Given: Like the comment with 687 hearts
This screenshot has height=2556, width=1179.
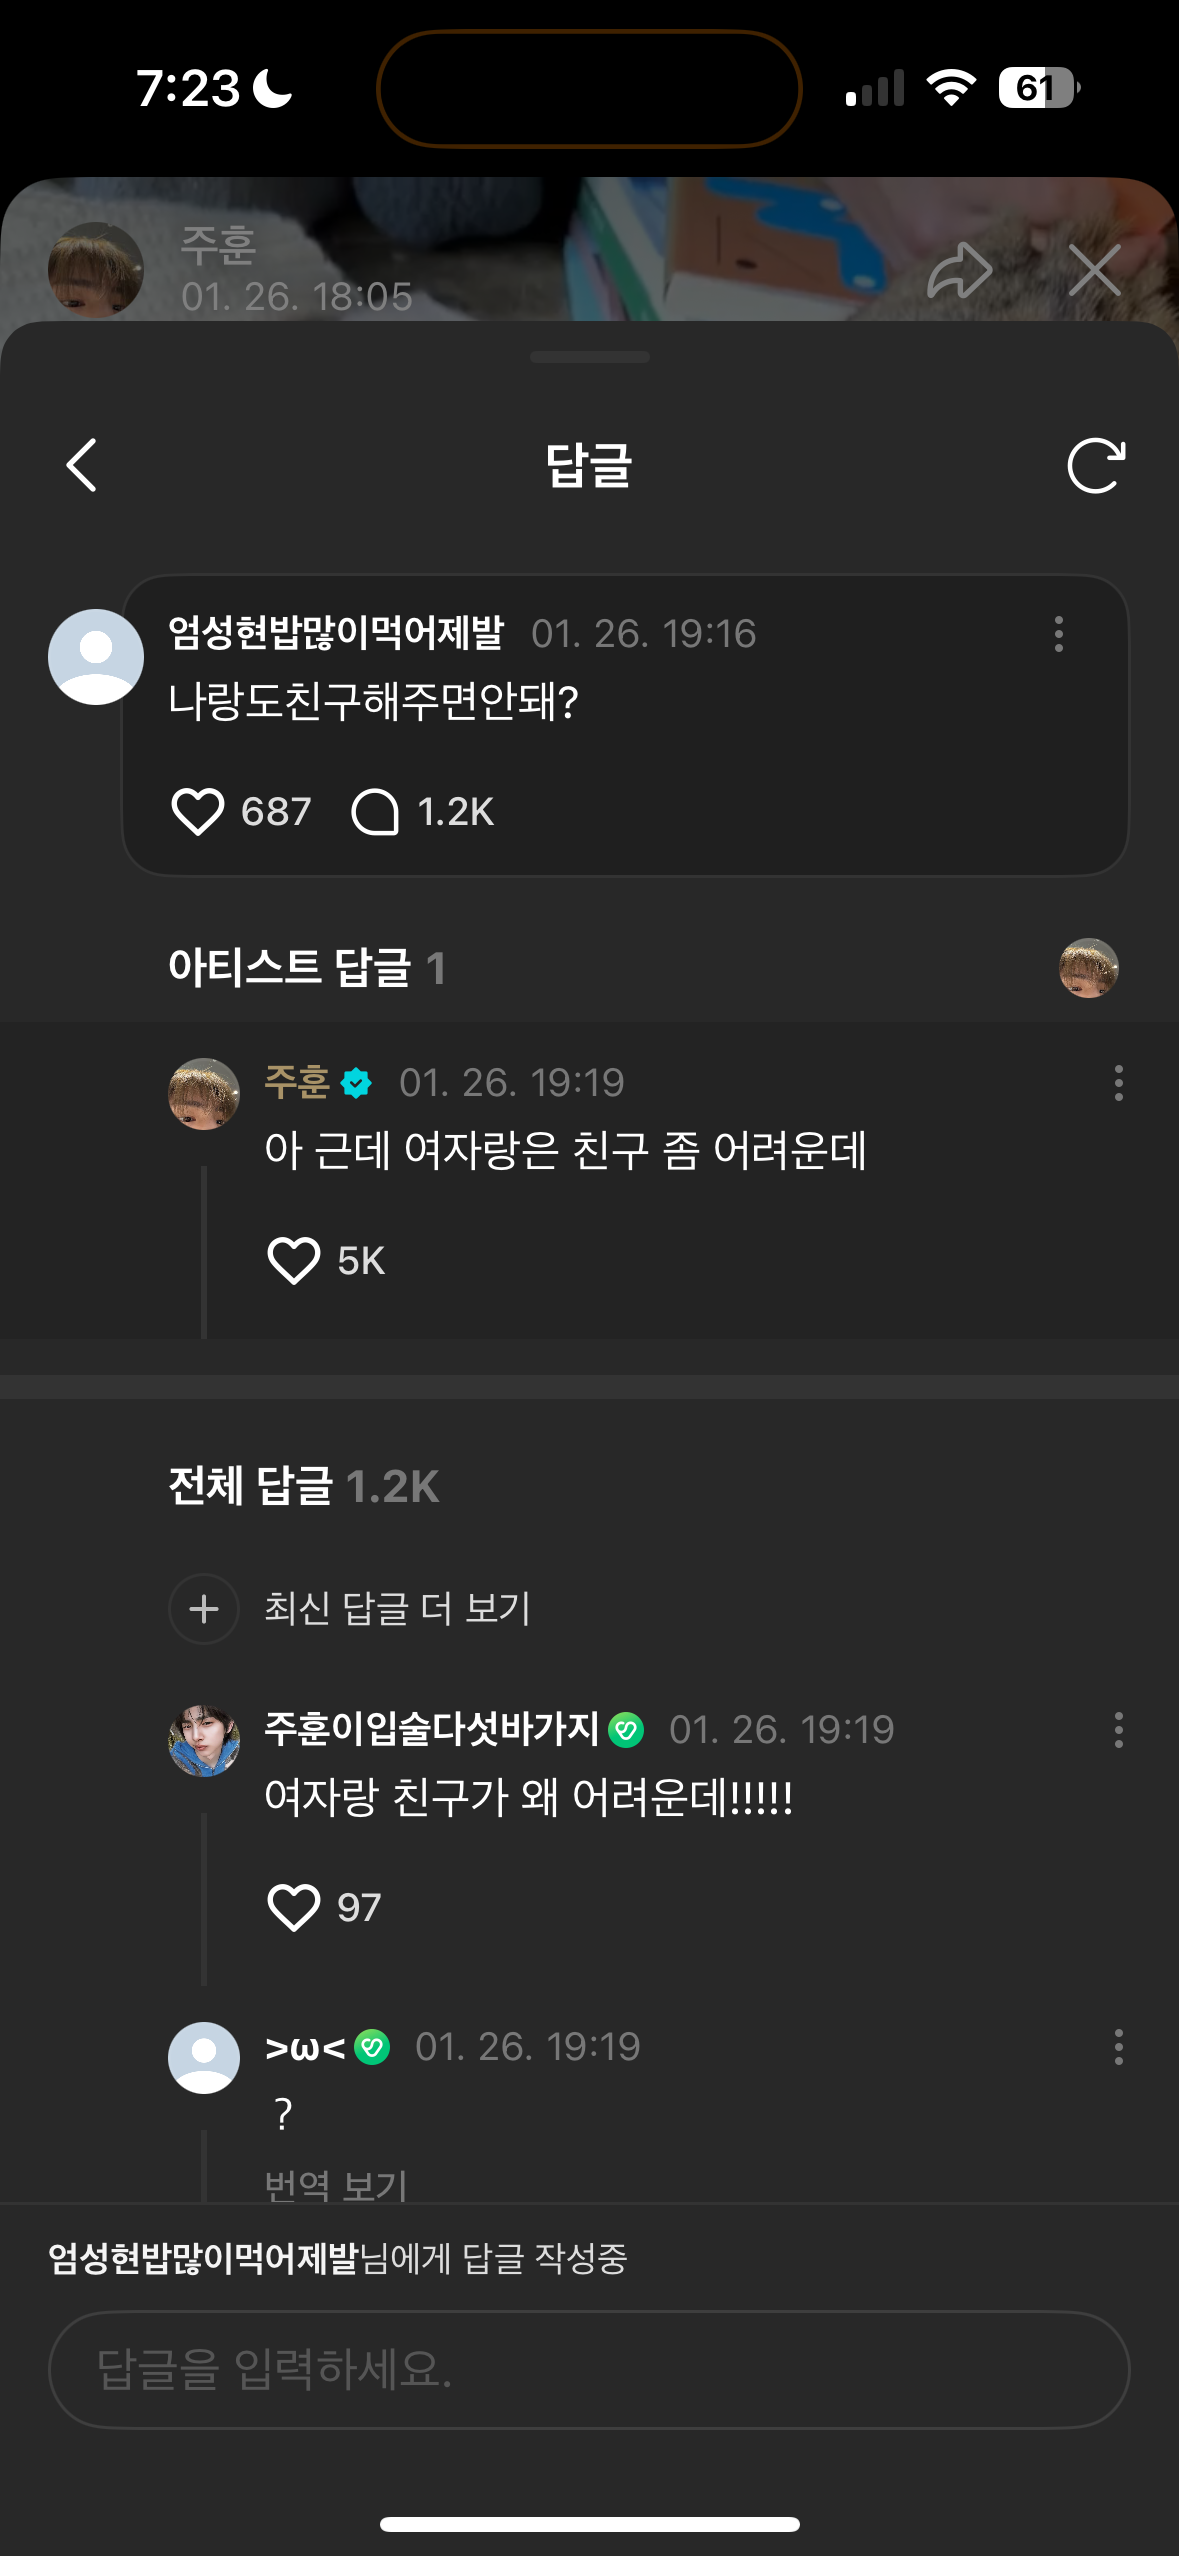Looking at the screenshot, I should [x=198, y=811].
